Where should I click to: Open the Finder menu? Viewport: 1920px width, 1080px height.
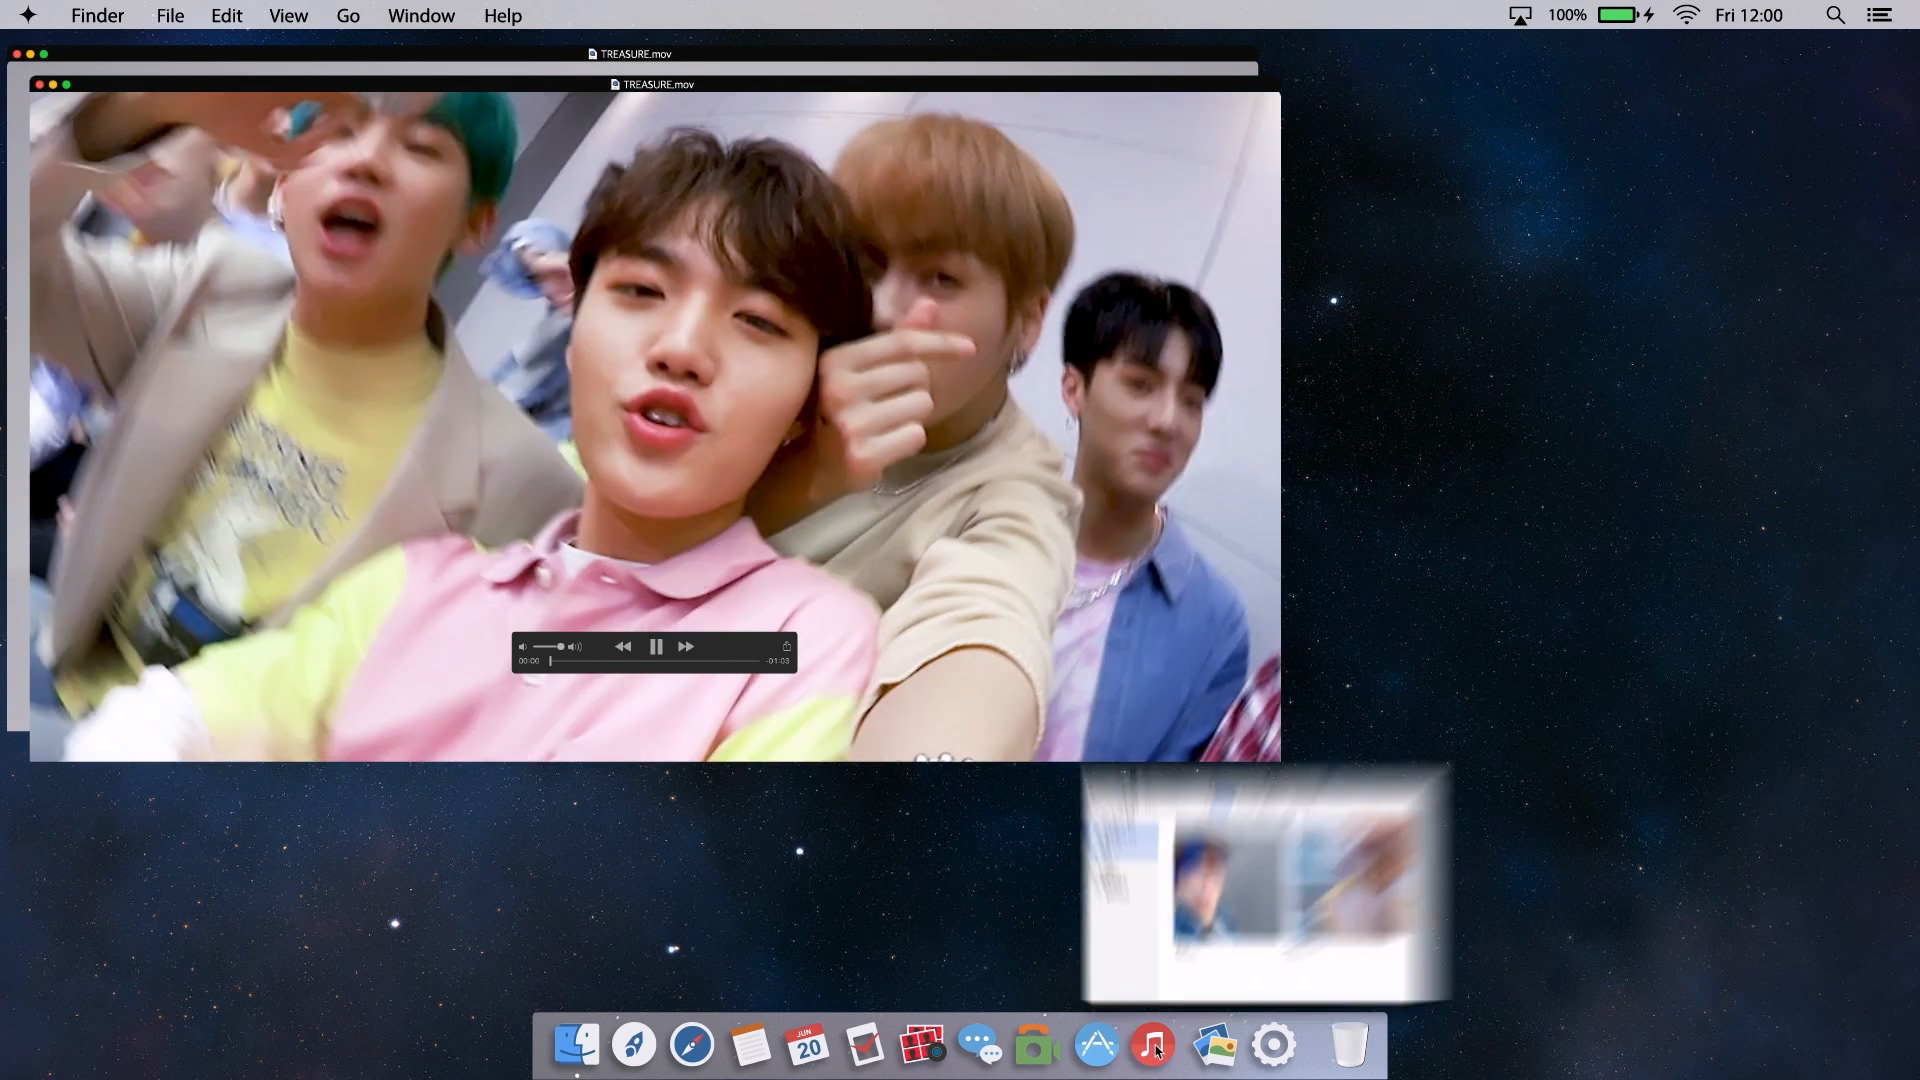(98, 15)
